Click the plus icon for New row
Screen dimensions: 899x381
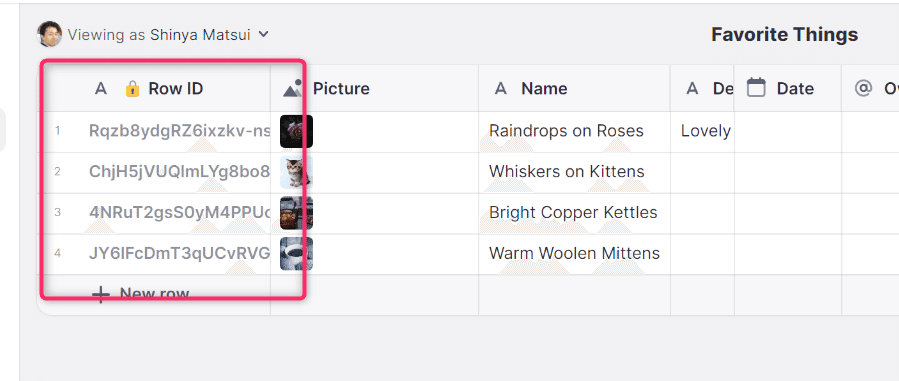[x=101, y=294]
